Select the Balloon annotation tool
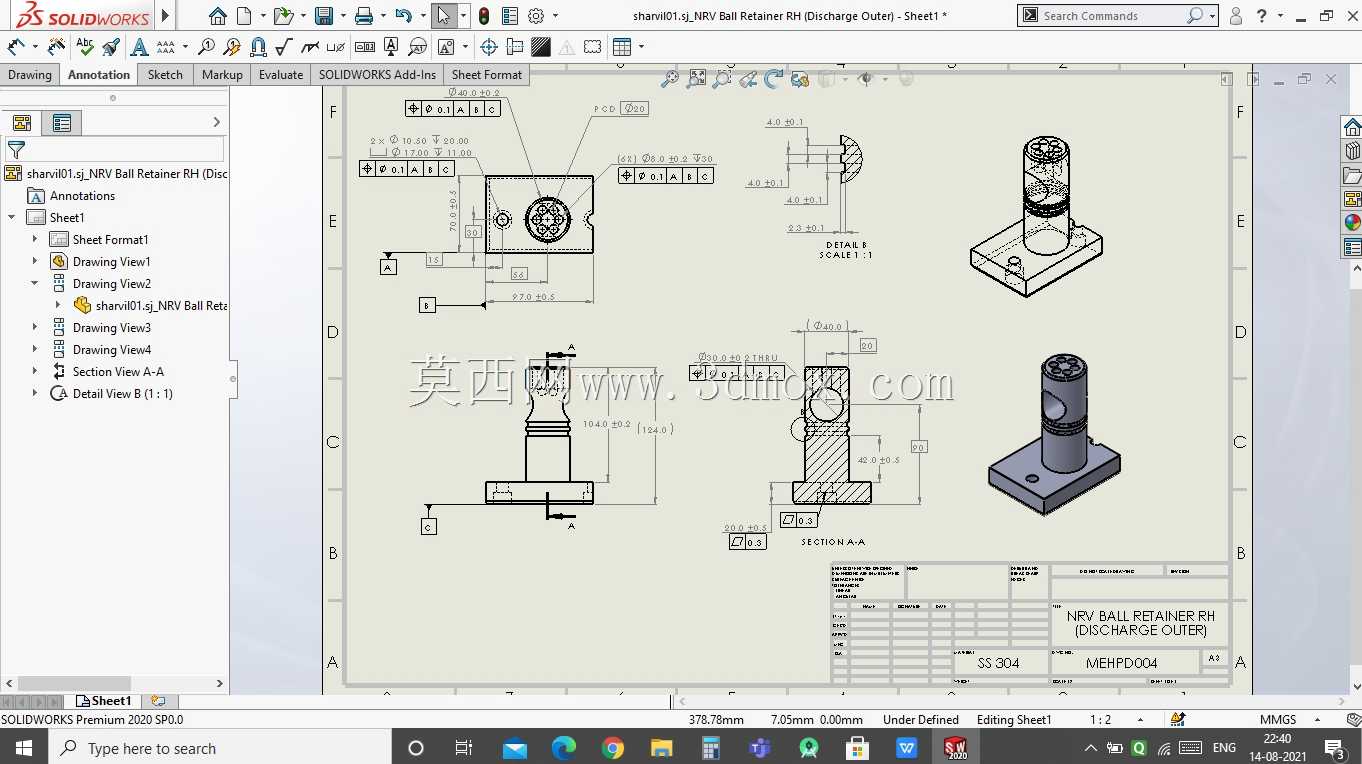The width and height of the screenshot is (1362, 764). click(x=207, y=47)
